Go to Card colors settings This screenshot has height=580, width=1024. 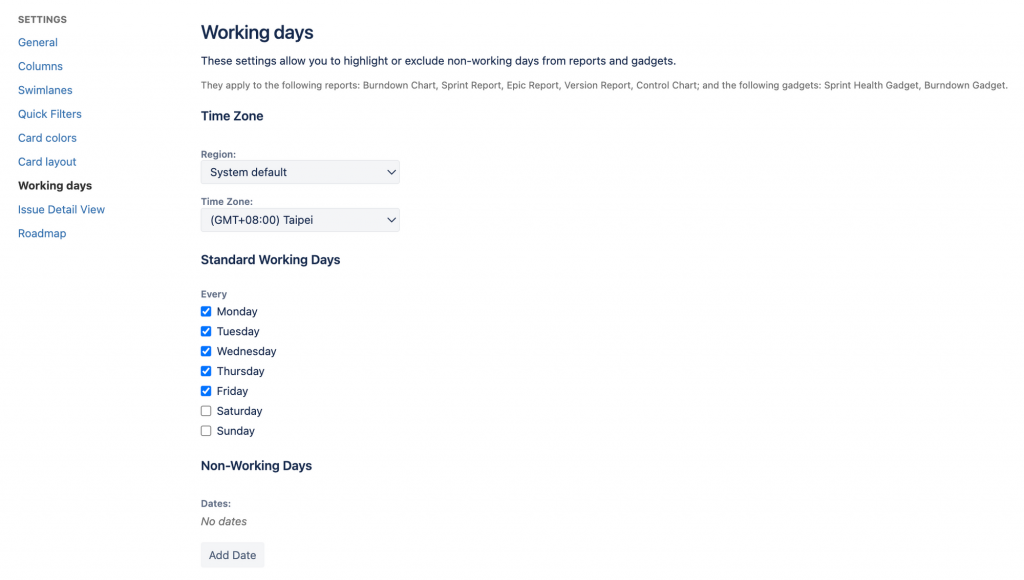(47, 138)
